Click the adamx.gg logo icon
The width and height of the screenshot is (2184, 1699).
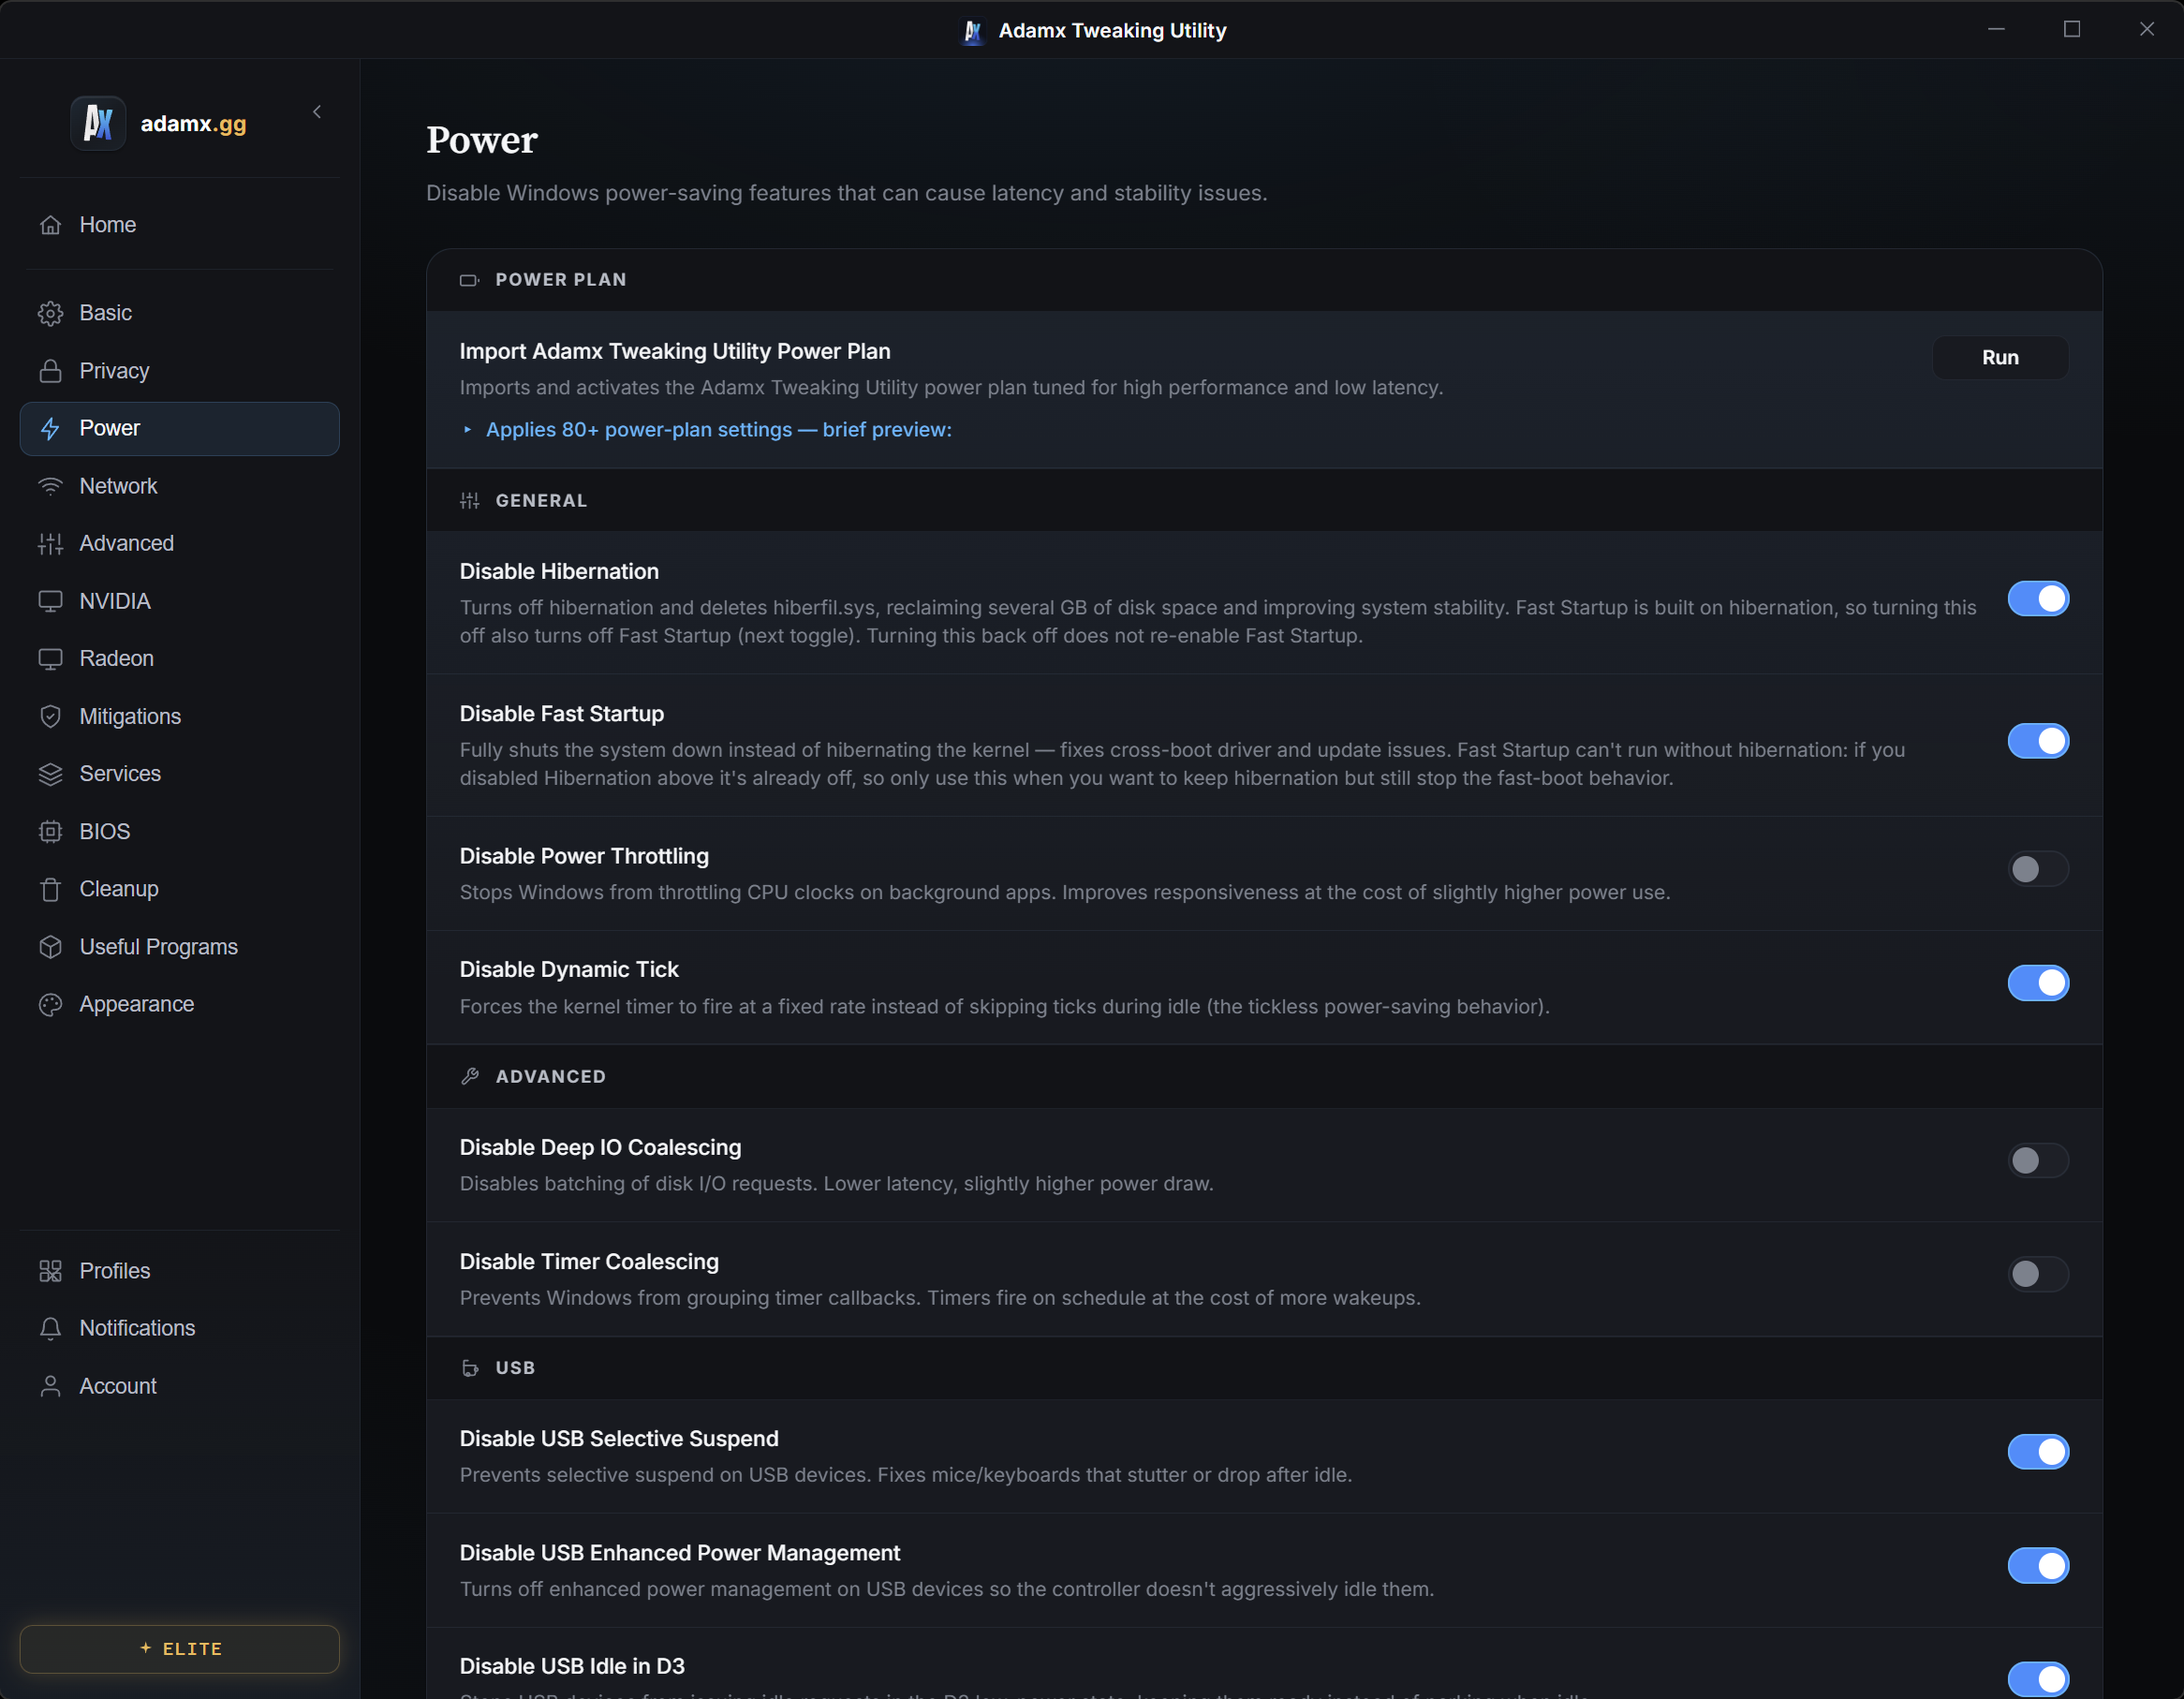[98, 123]
